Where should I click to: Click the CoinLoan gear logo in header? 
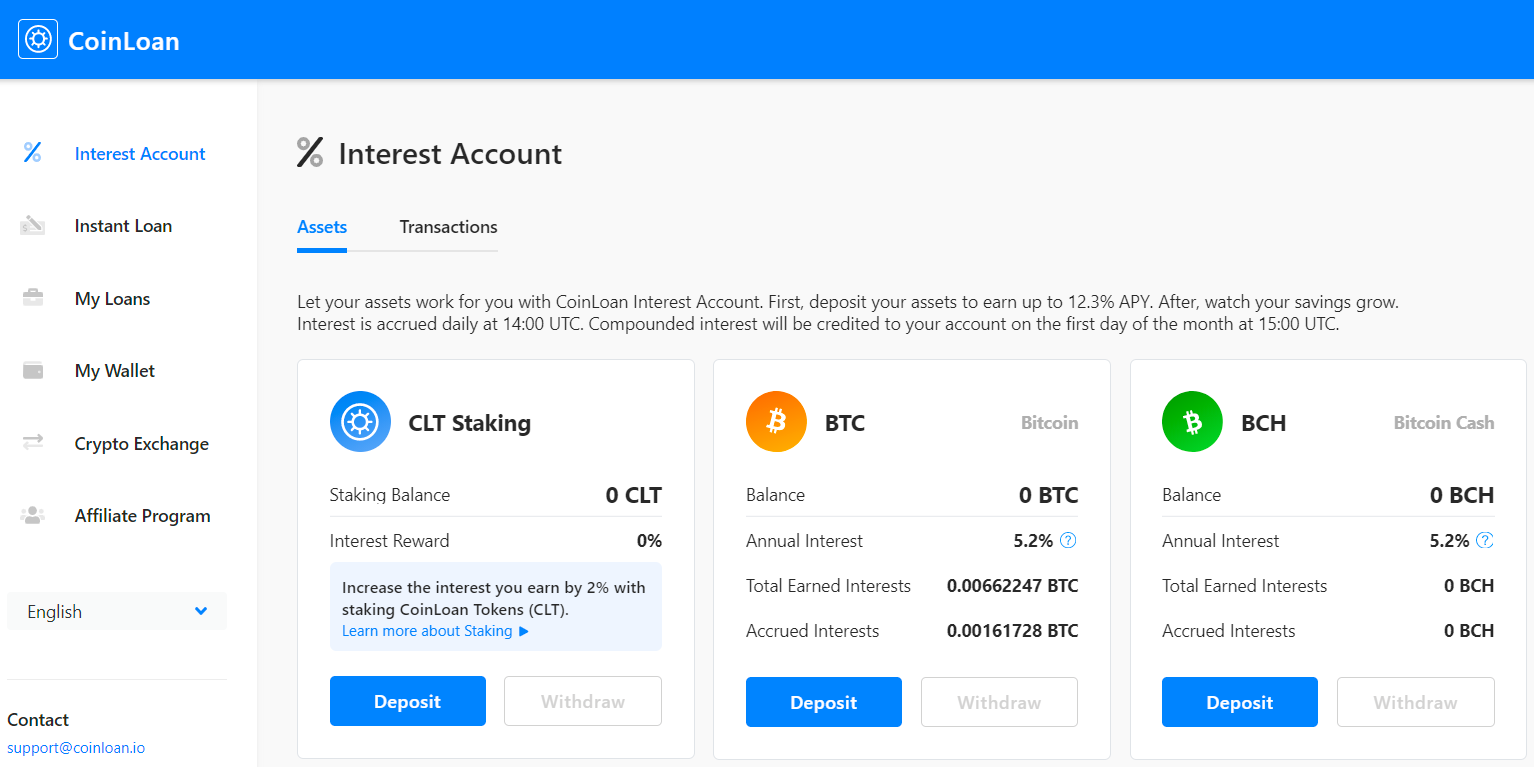point(38,39)
